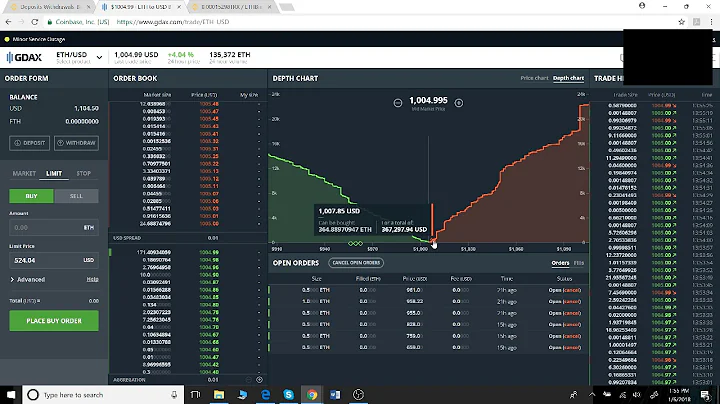Click the DEPOSIT button
The height and width of the screenshot is (404, 720).
(29, 143)
